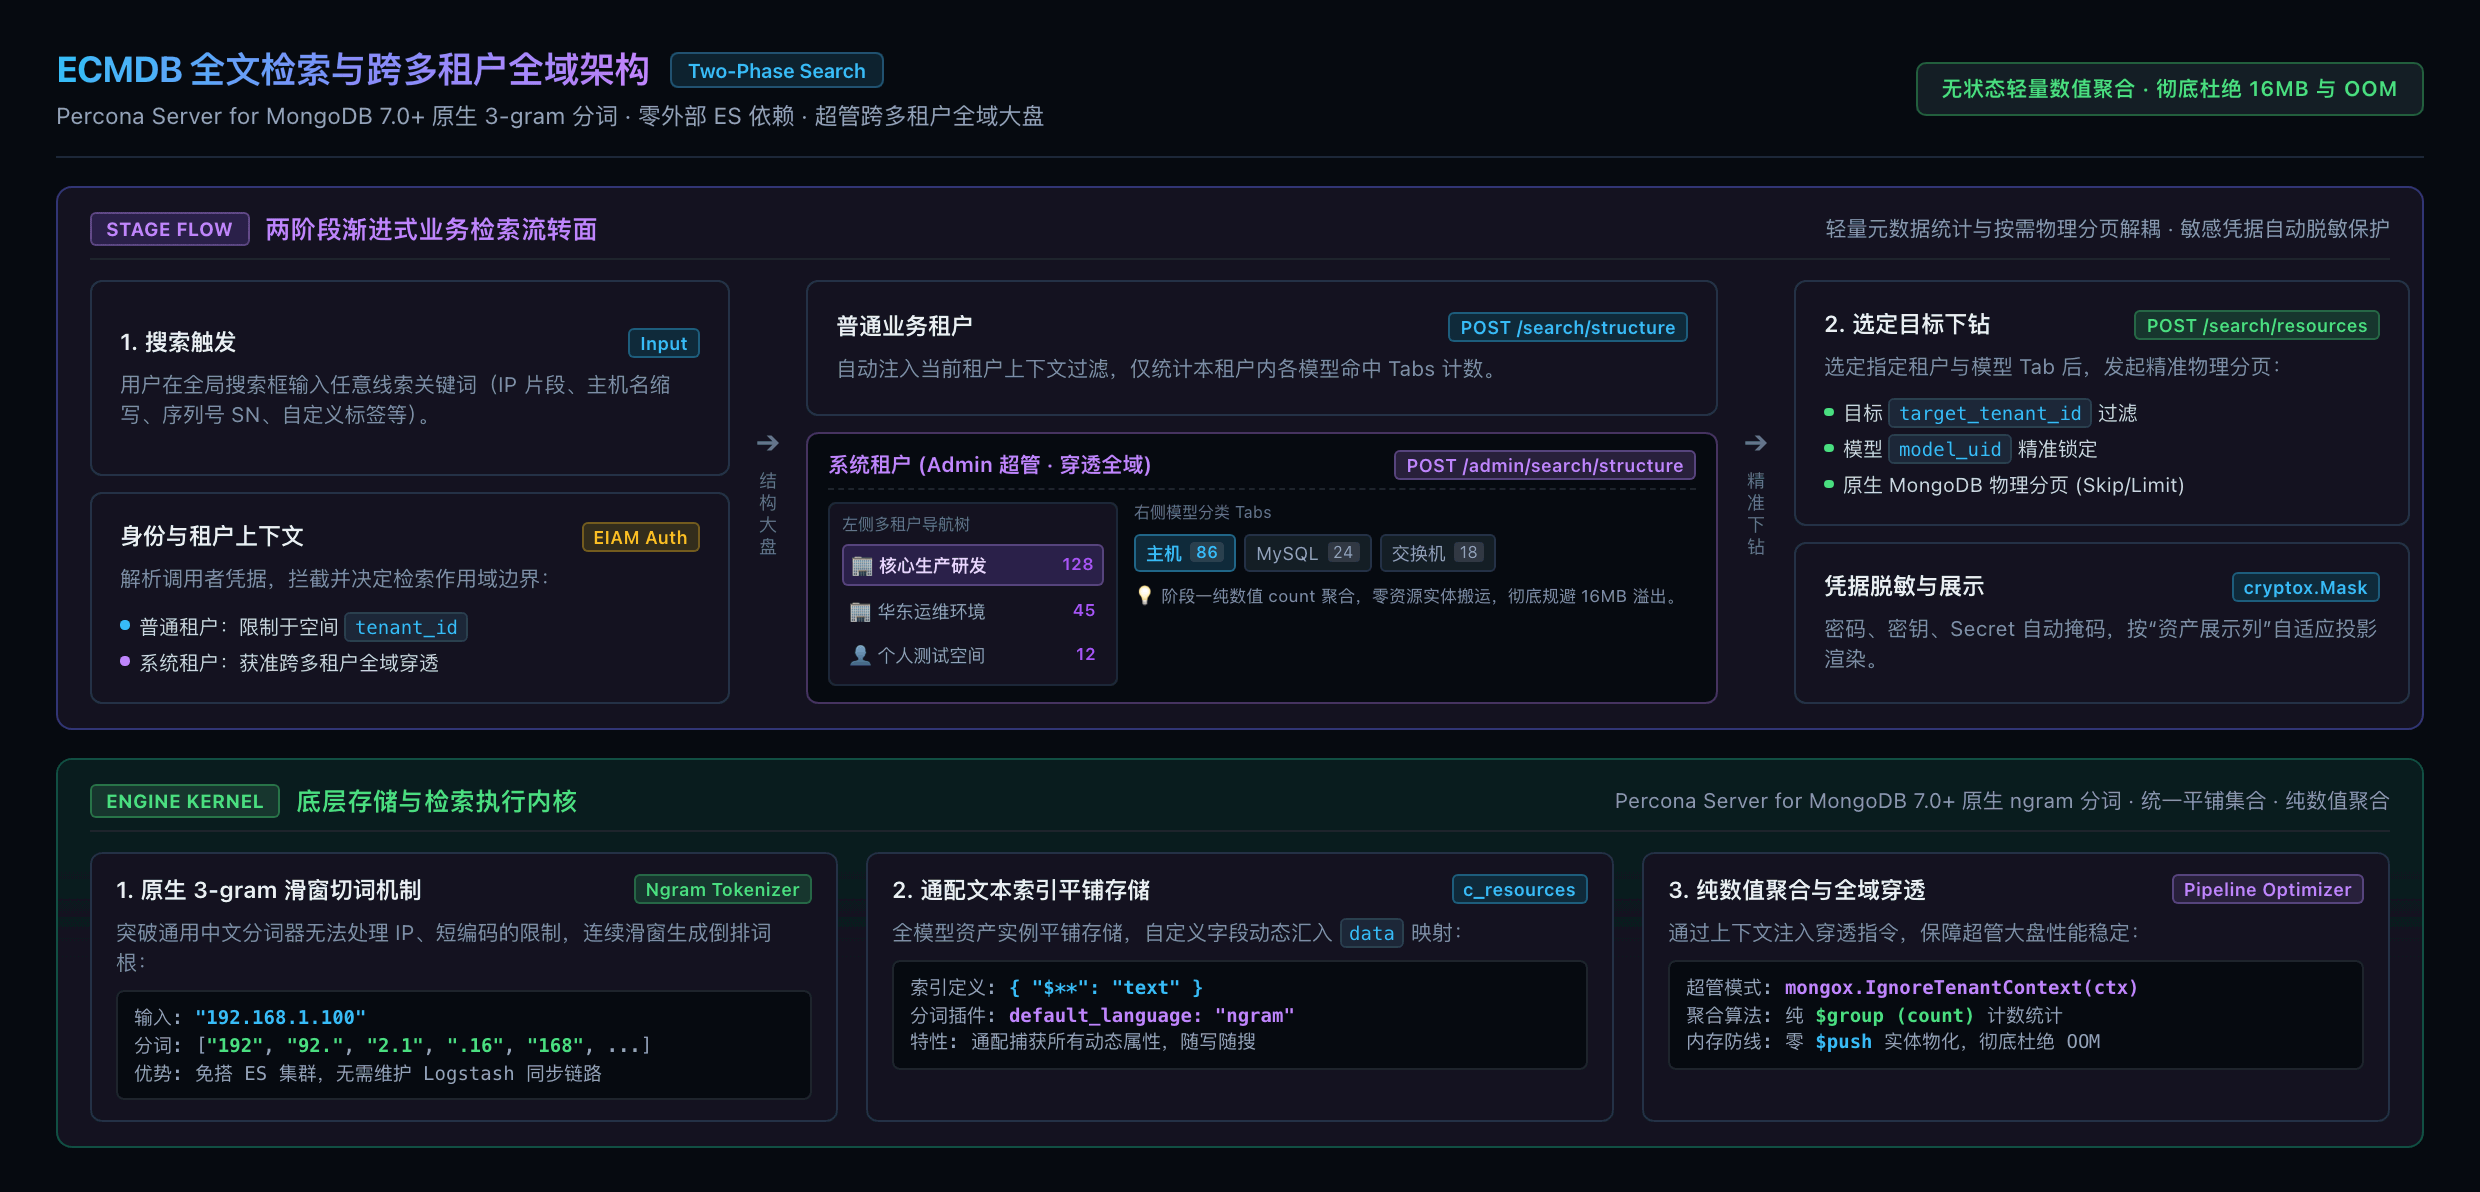2480x1192 pixels.
Task: Click the 右侧模型分类 Tabs label
Action: tap(1203, 512)
